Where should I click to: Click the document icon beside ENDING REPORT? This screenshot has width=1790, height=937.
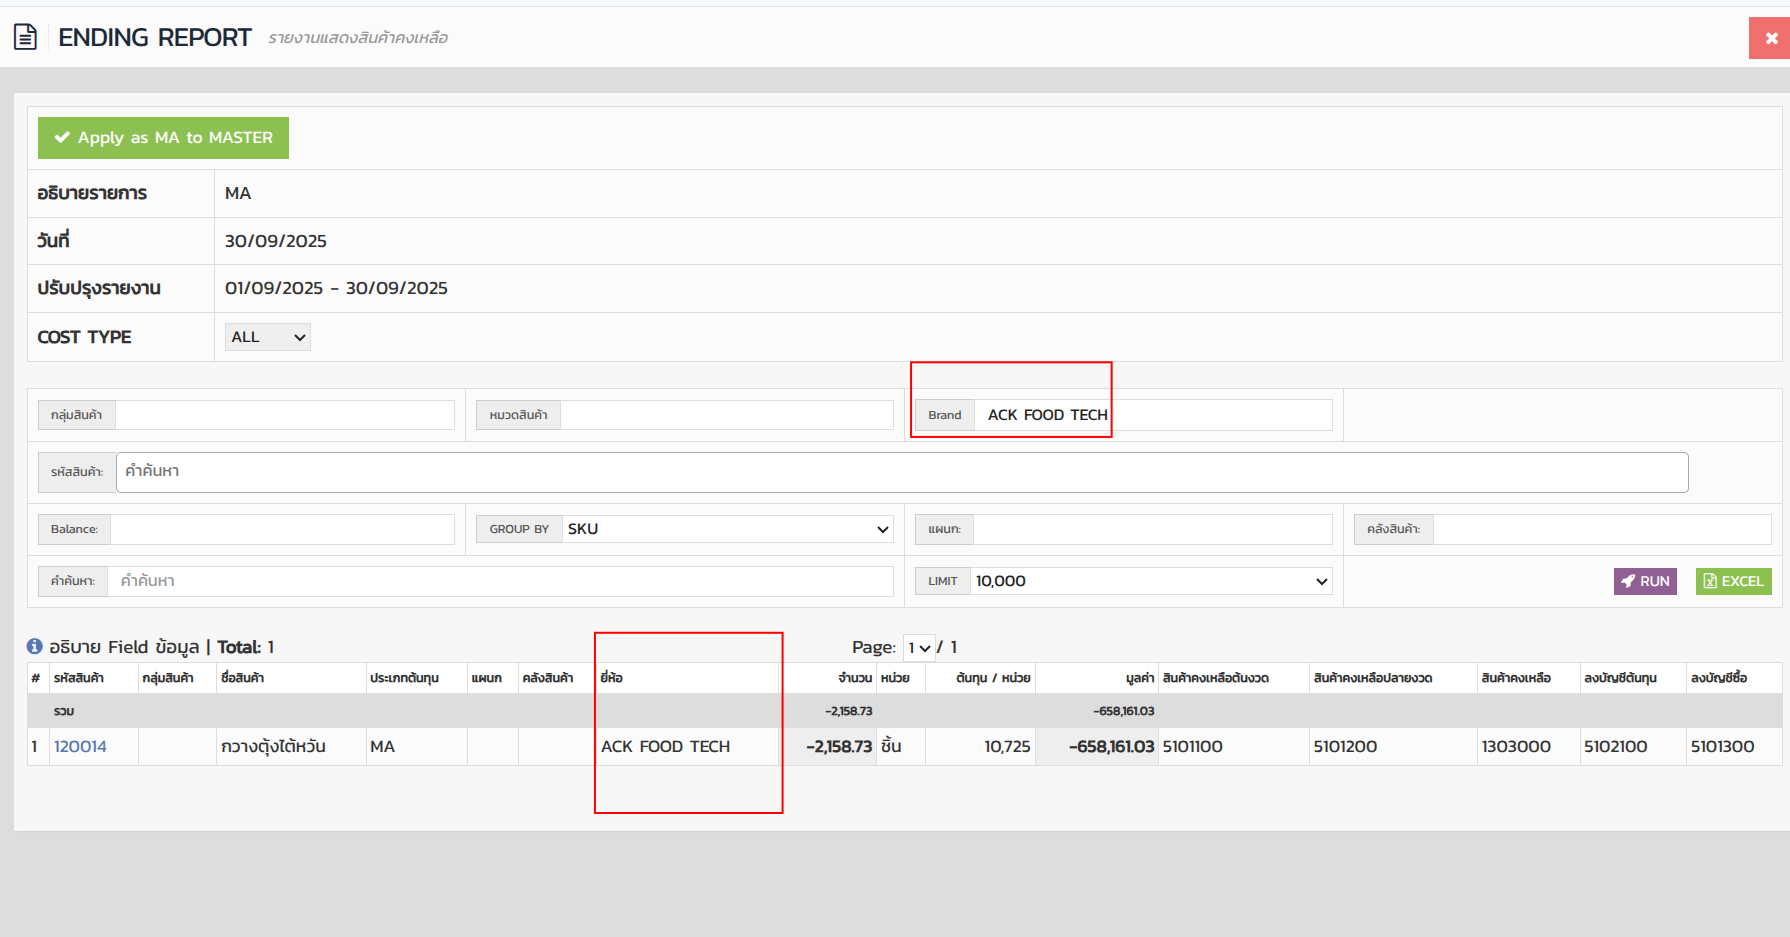(x=25, y=38)
